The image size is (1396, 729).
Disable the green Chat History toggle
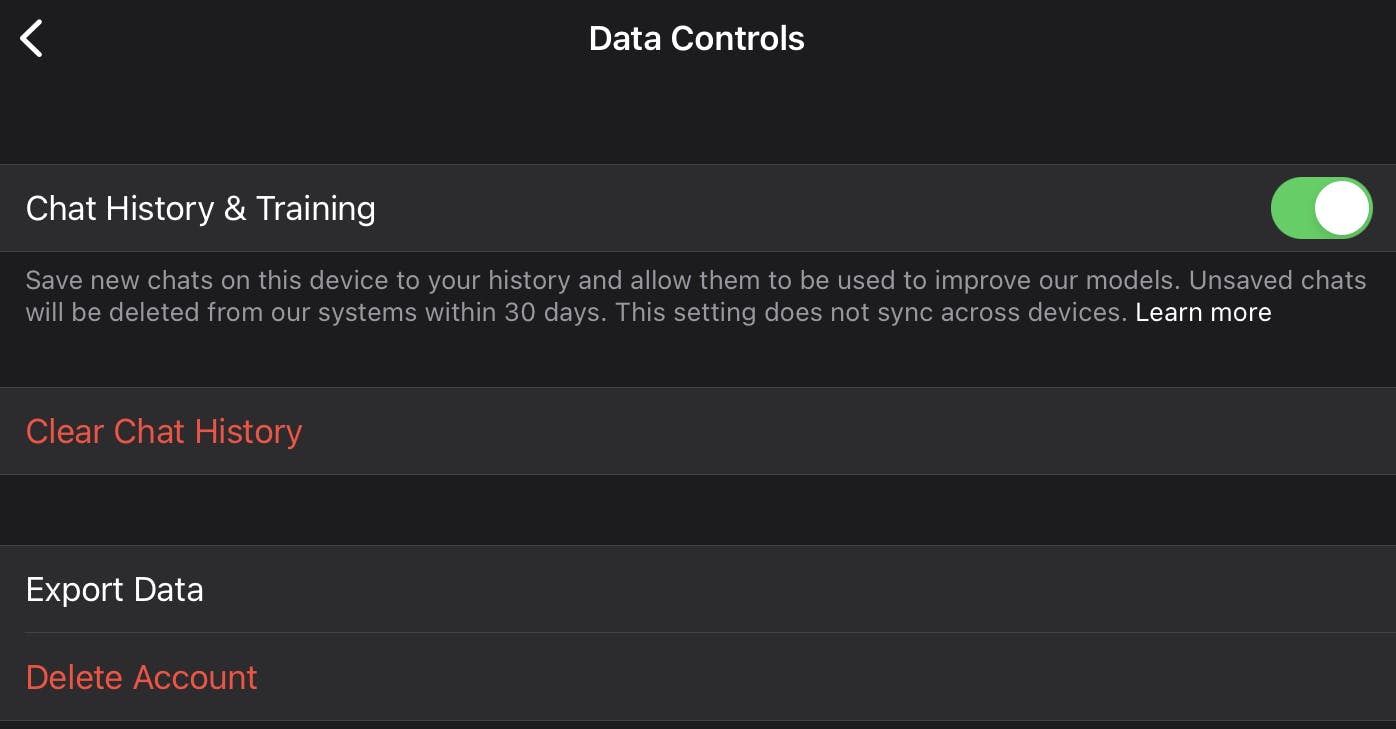[1321, 208]
